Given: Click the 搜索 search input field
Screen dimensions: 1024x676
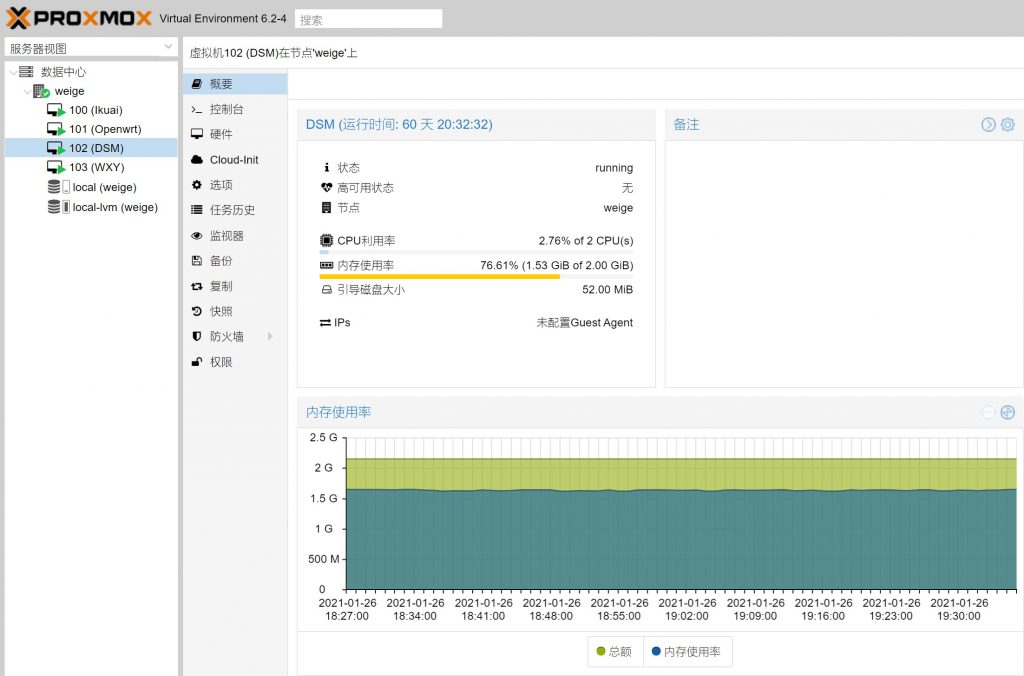Looking at the screenshot, I should point(368,19).
